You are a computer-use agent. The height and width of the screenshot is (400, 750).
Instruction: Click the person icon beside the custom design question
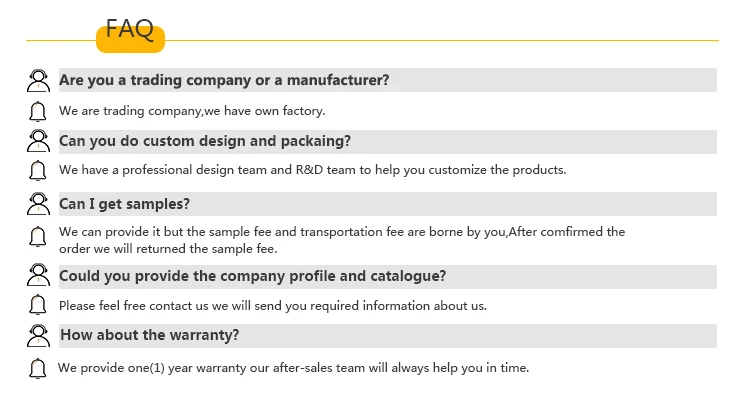(x=38, y=141)
